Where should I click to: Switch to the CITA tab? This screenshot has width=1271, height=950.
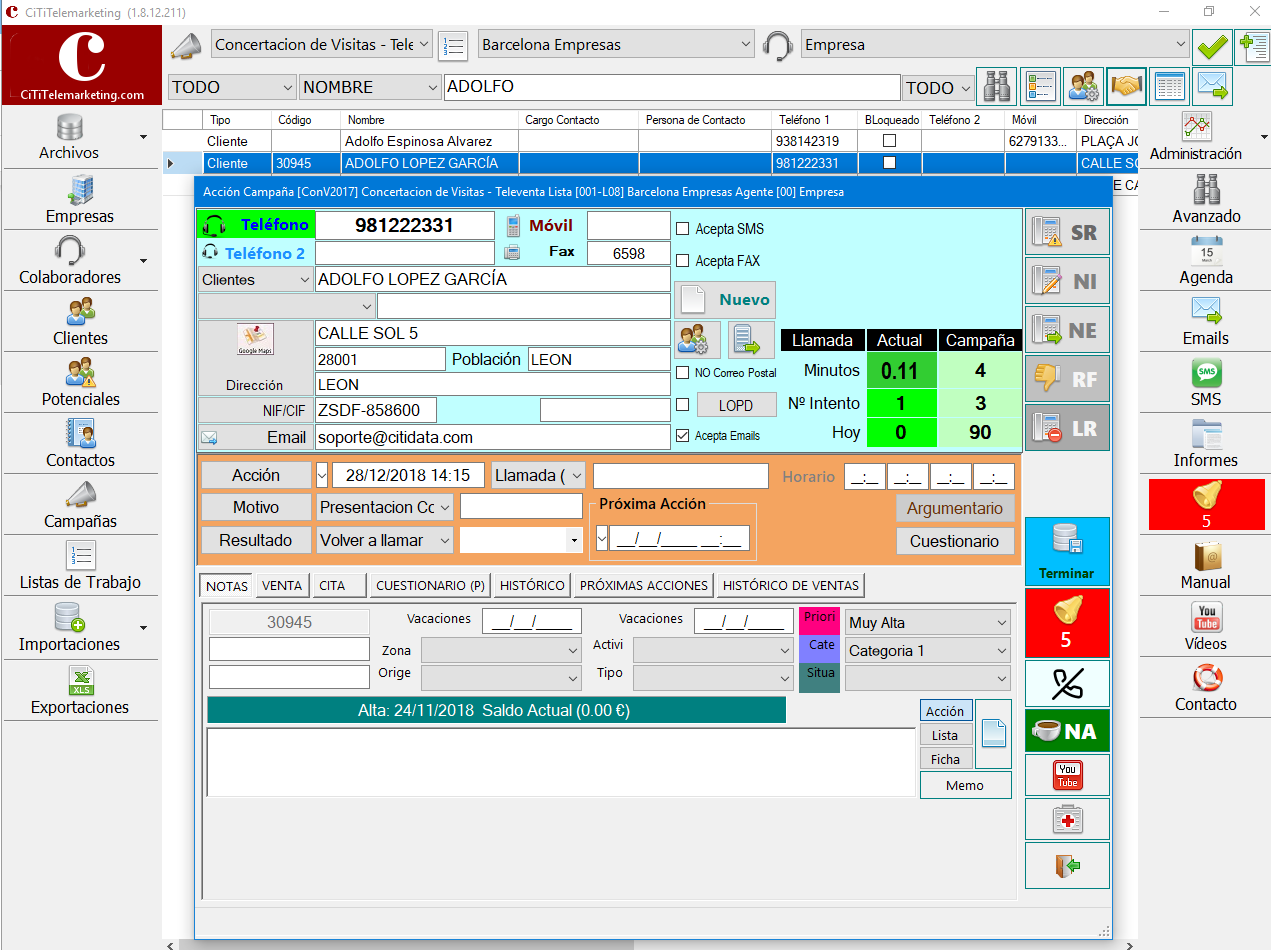click(x=338, y=586)
